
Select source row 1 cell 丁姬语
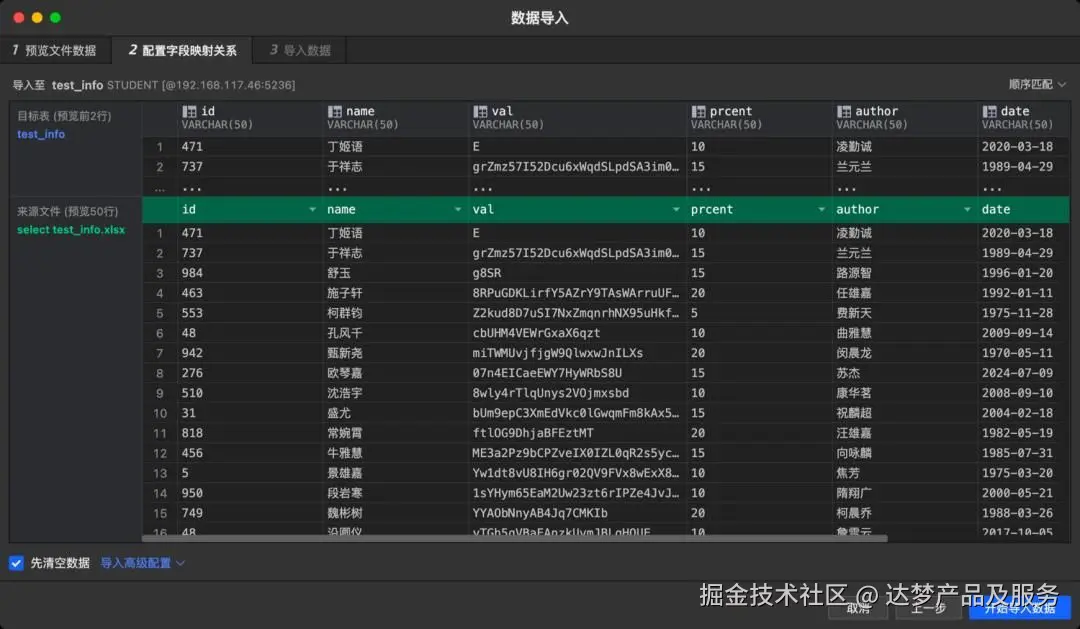[x=345, y=233]
